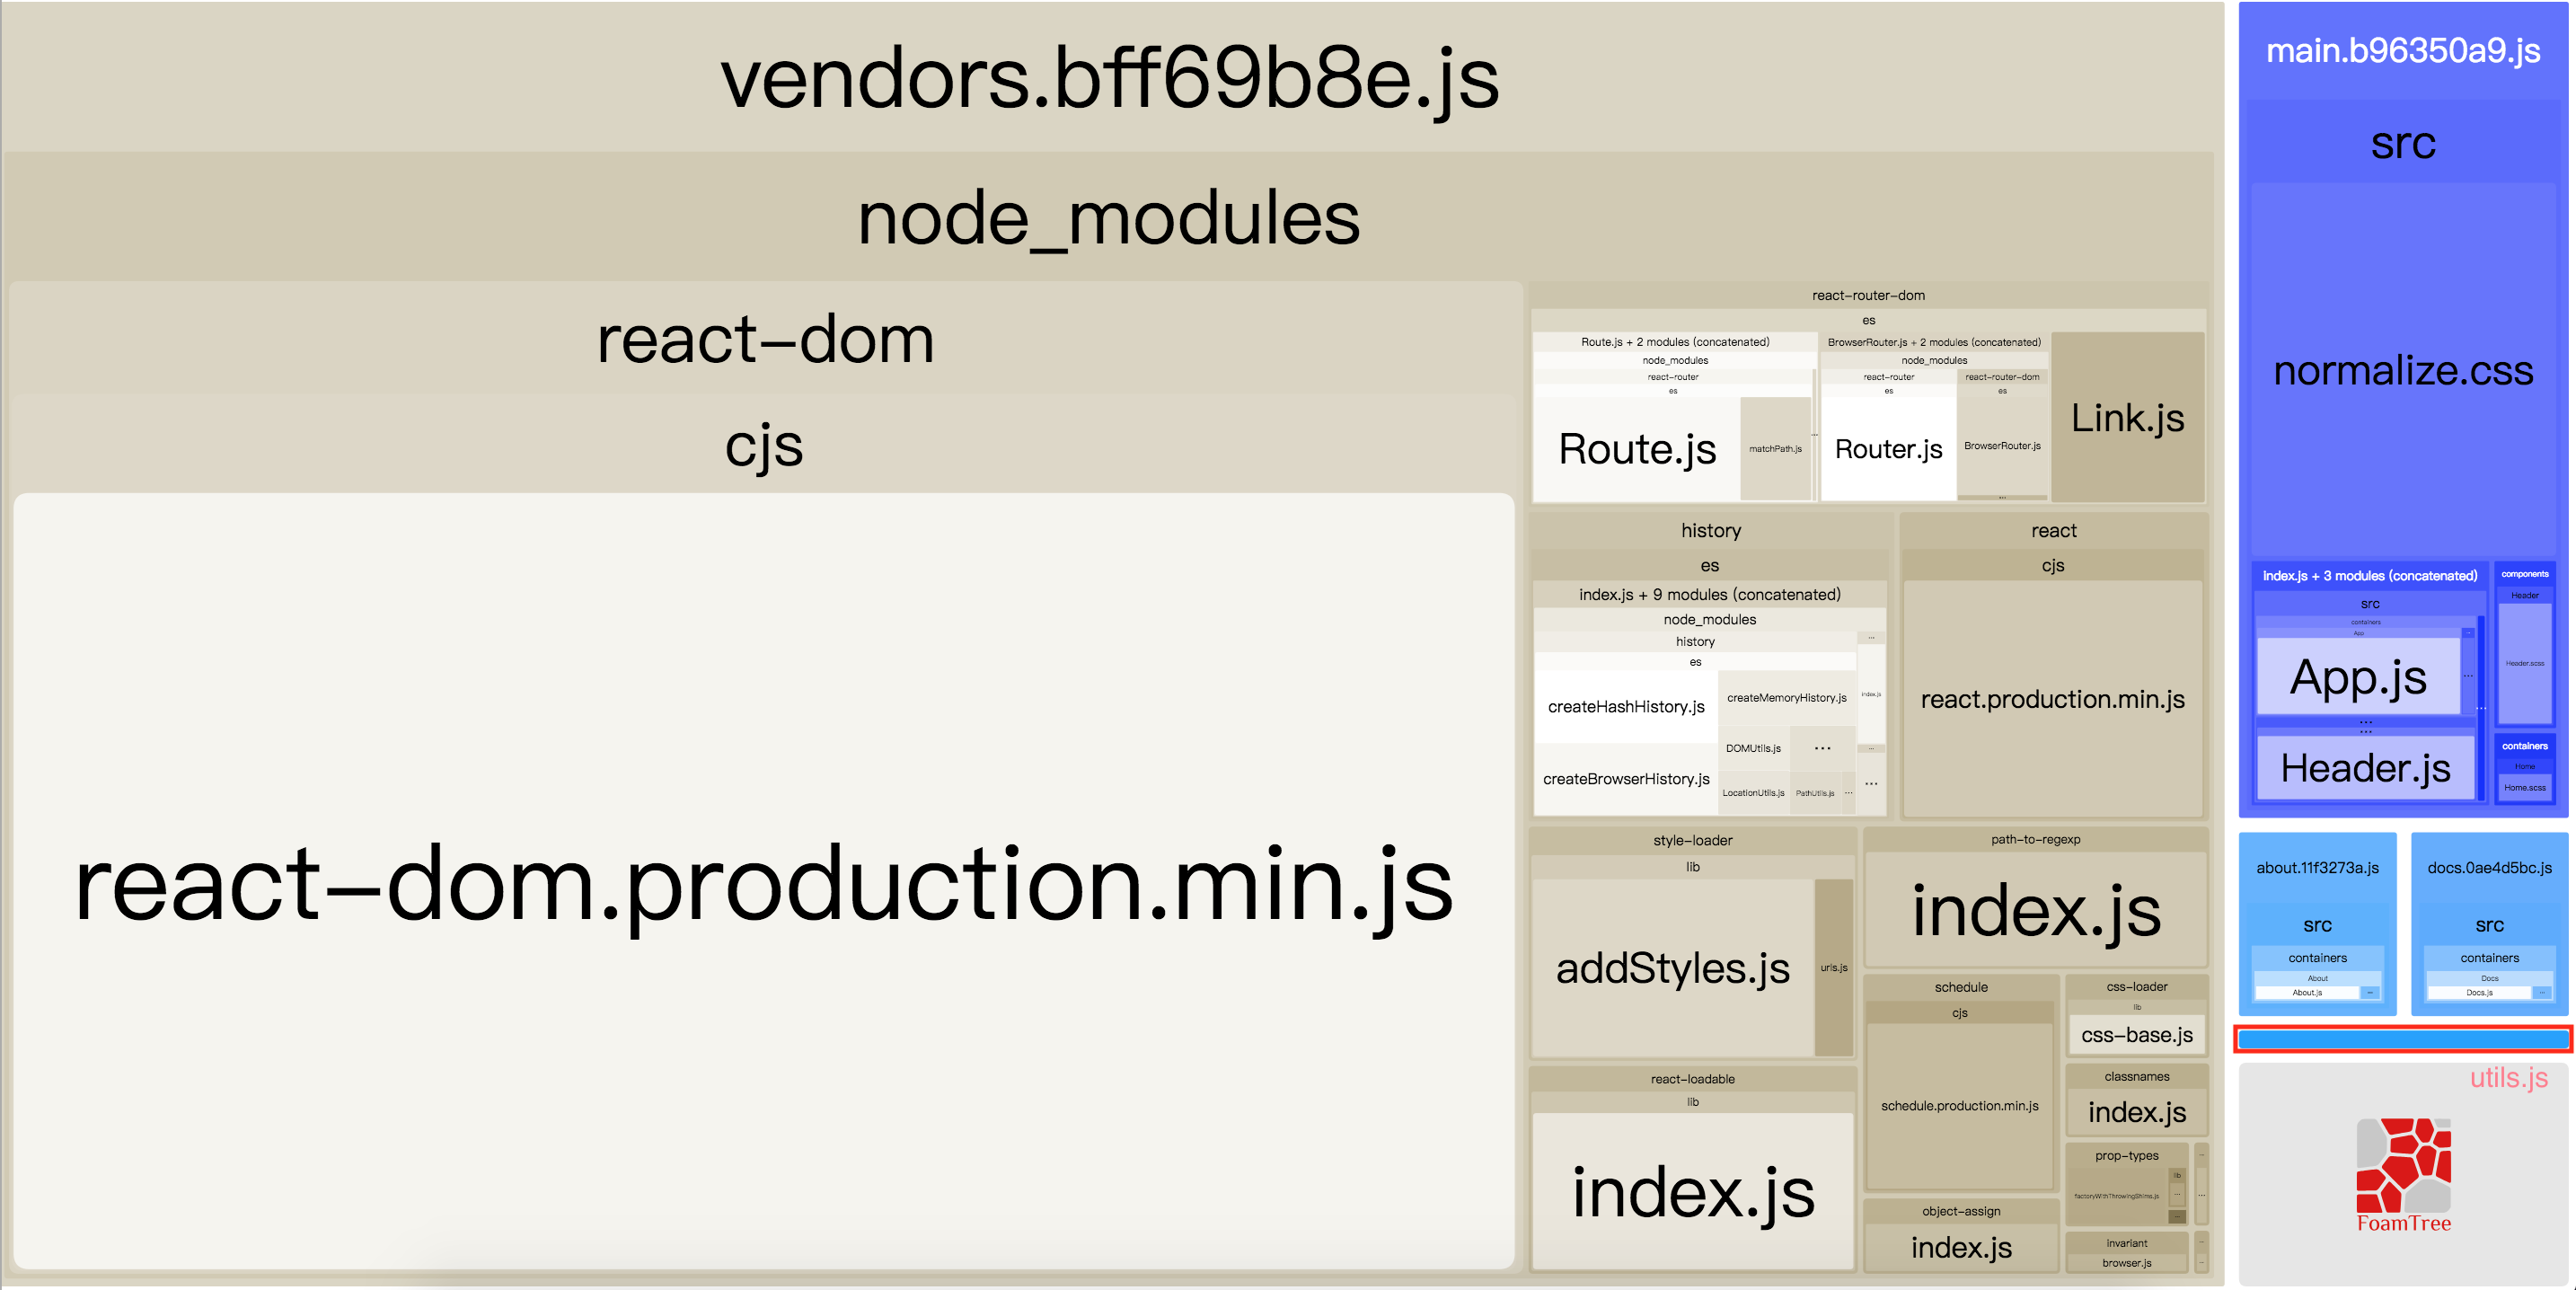Viewport: 2576px width, 1290px height.
Task: Click the style-loader package header
Action: (x=1692, y=840)
